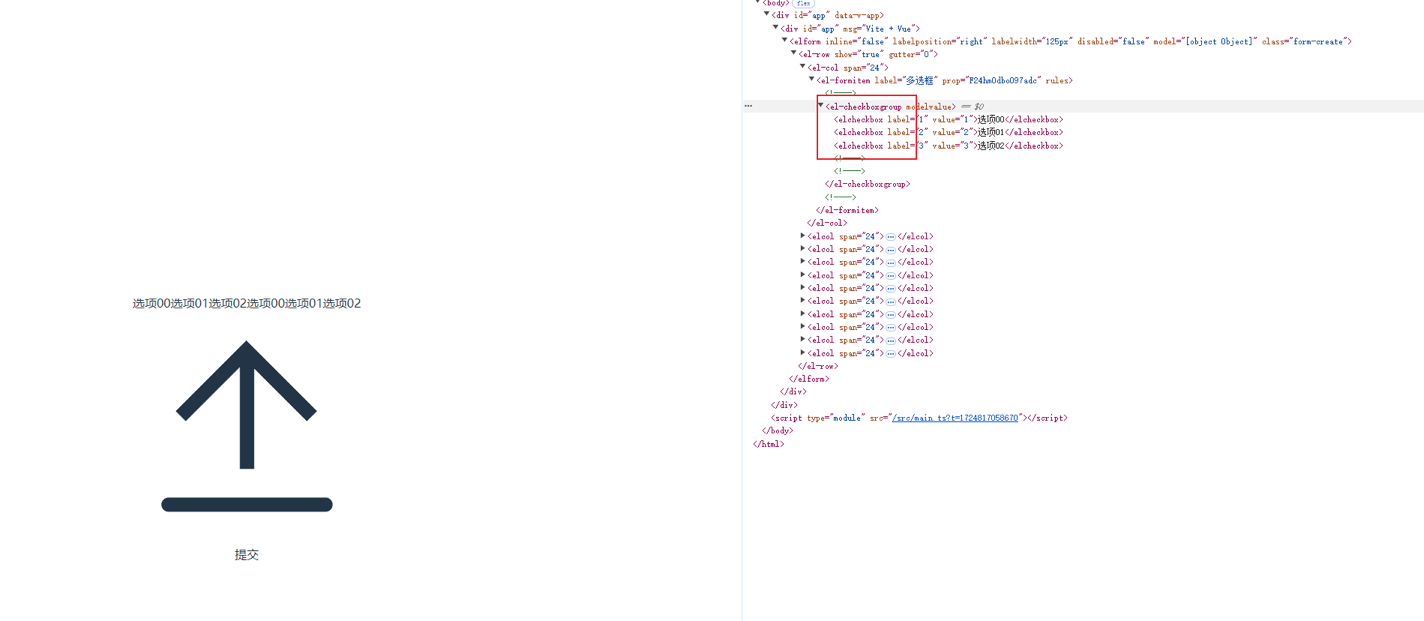Collapse the el-formitem node labeled 多选框
The image size is (1424, 621).
[812, 80]
